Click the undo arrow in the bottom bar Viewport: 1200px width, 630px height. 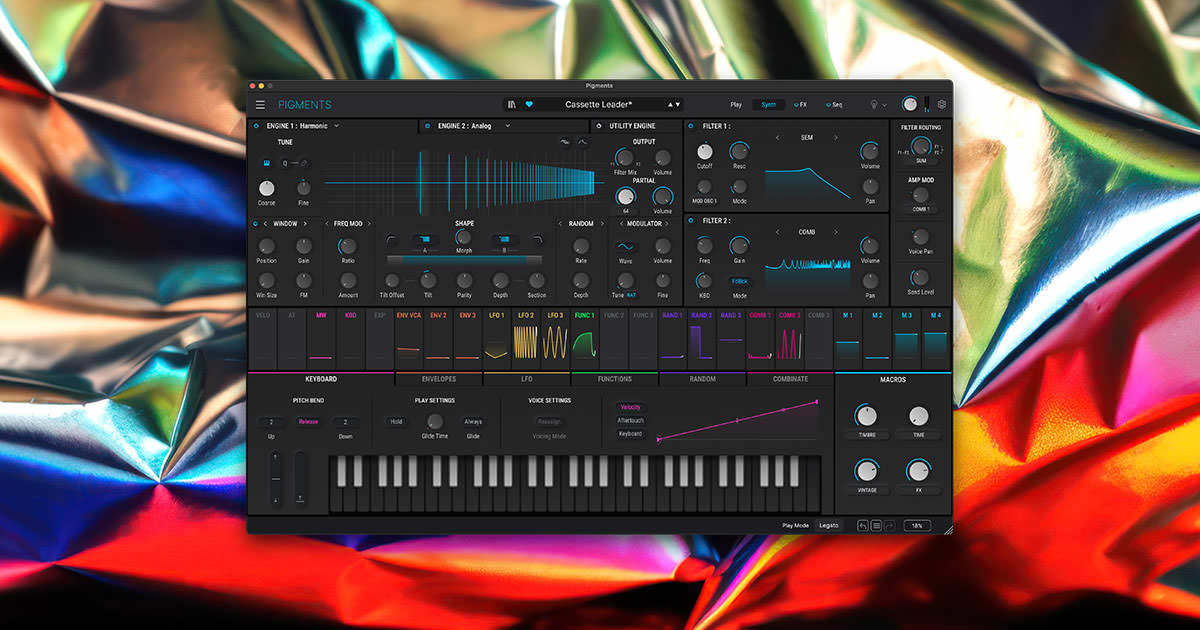tap(862, 525)
